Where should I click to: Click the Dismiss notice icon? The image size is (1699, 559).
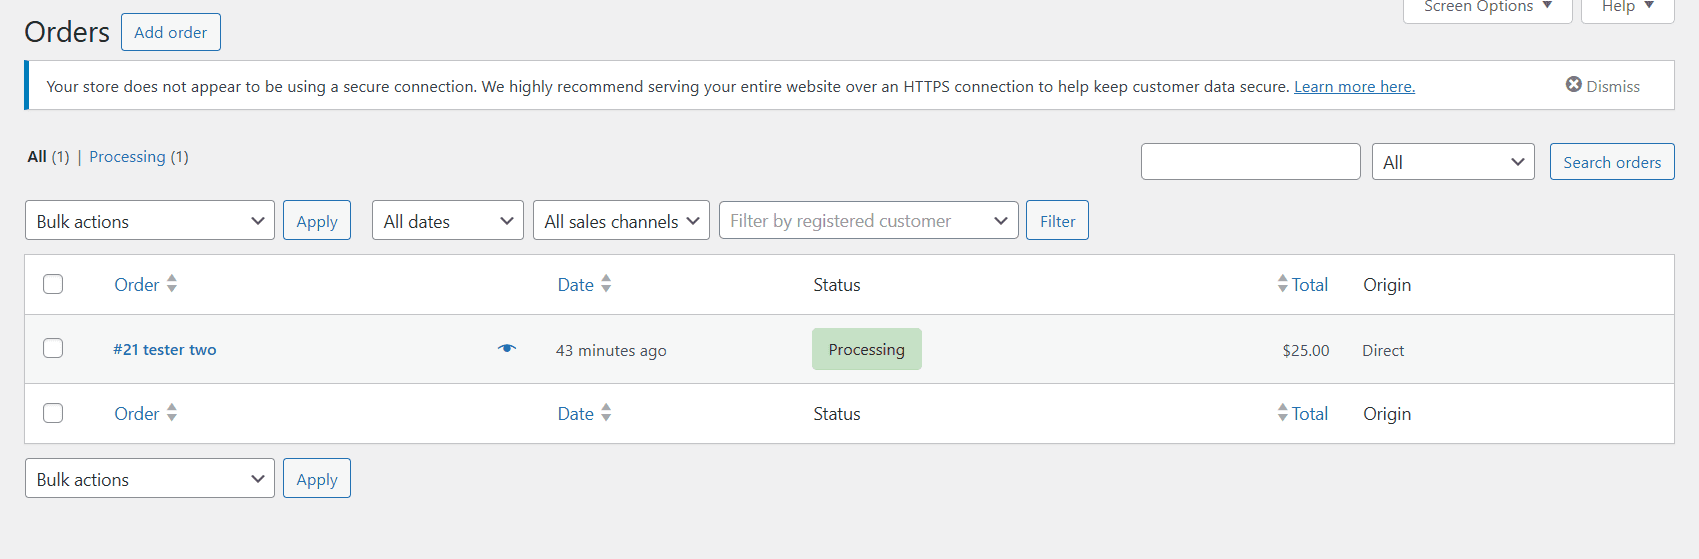[x=1573, y=85]
